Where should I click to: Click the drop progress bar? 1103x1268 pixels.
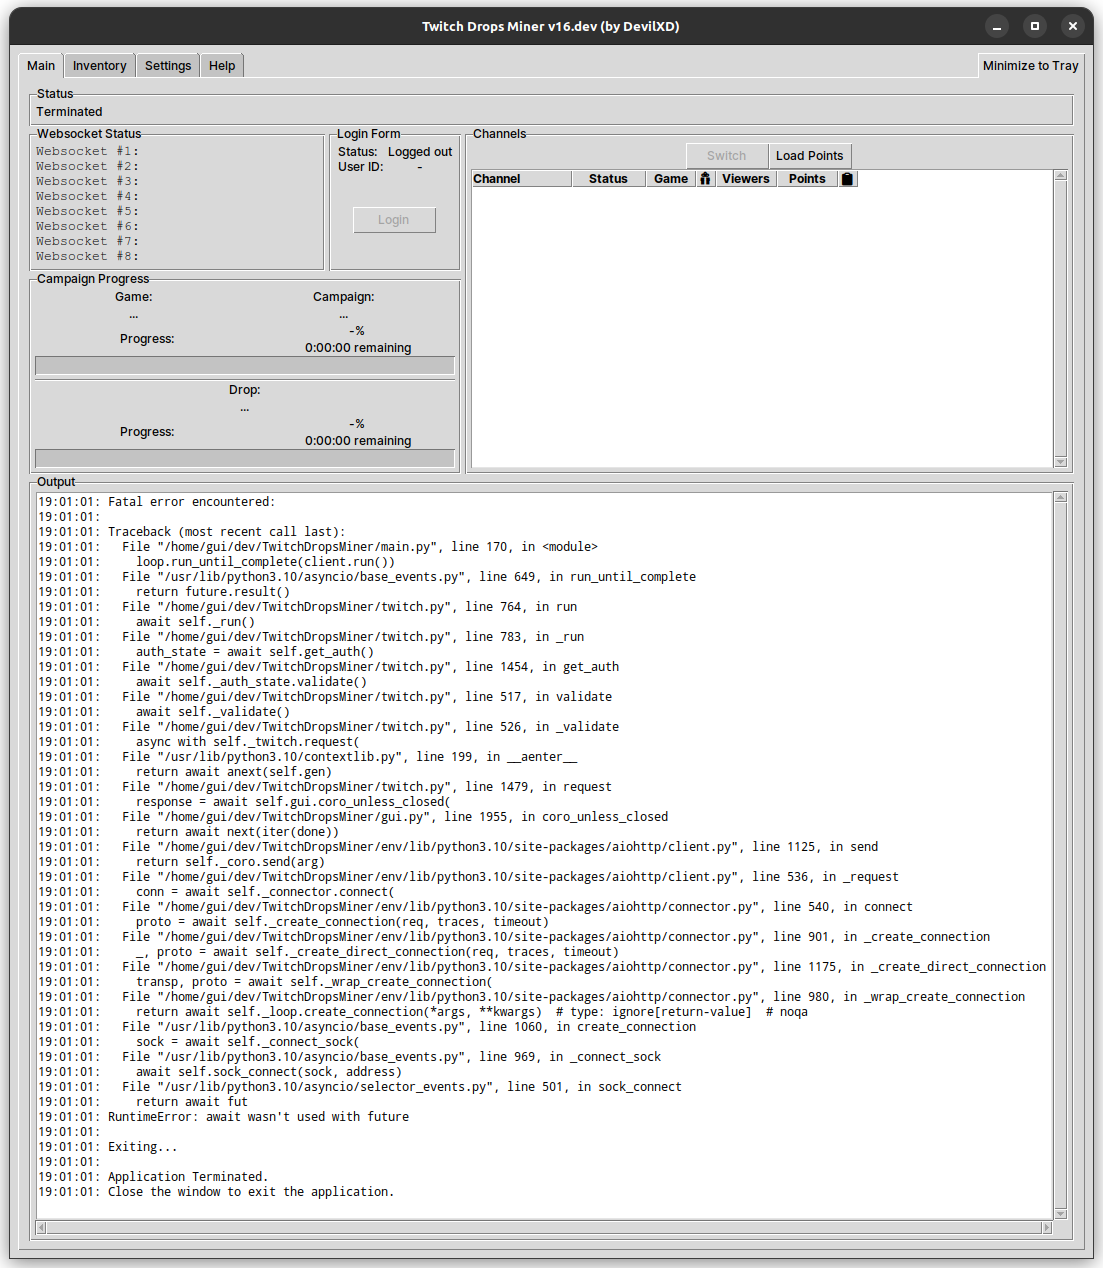(245, 459)
